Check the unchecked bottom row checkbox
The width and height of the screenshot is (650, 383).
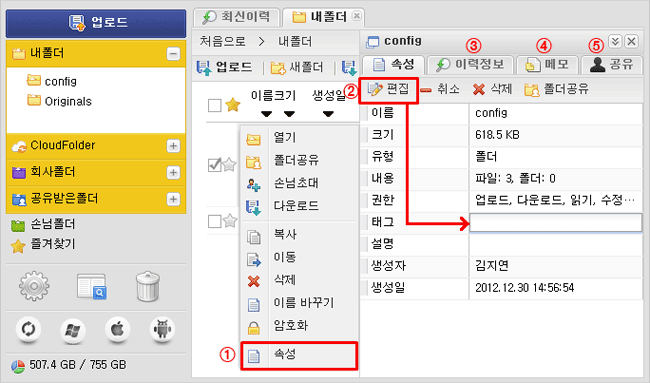point(214,221)
